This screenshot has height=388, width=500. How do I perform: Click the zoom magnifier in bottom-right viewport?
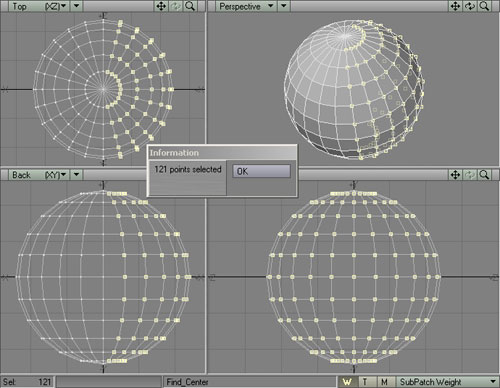pos(484,175)
